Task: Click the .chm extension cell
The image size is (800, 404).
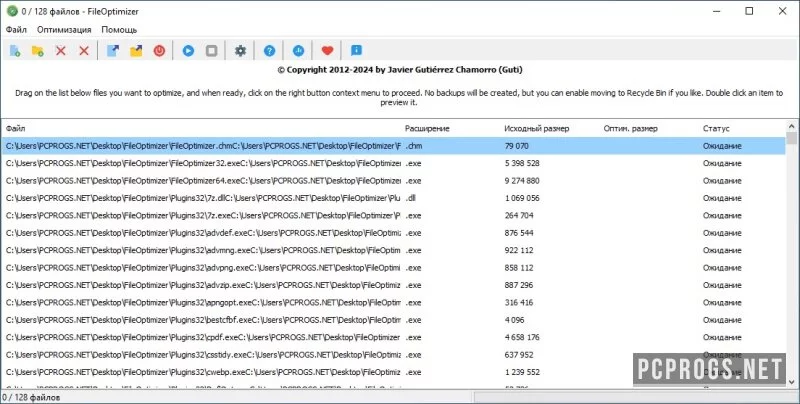Action: click(414, 146)
